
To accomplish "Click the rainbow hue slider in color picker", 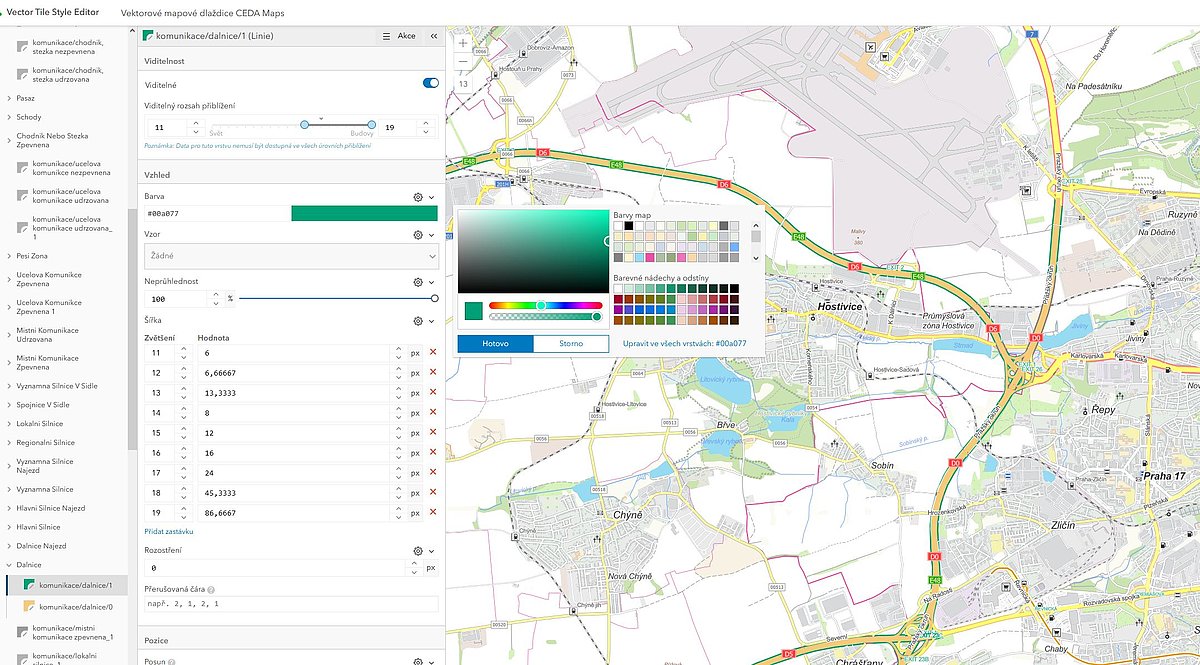I will coord(545,305).
